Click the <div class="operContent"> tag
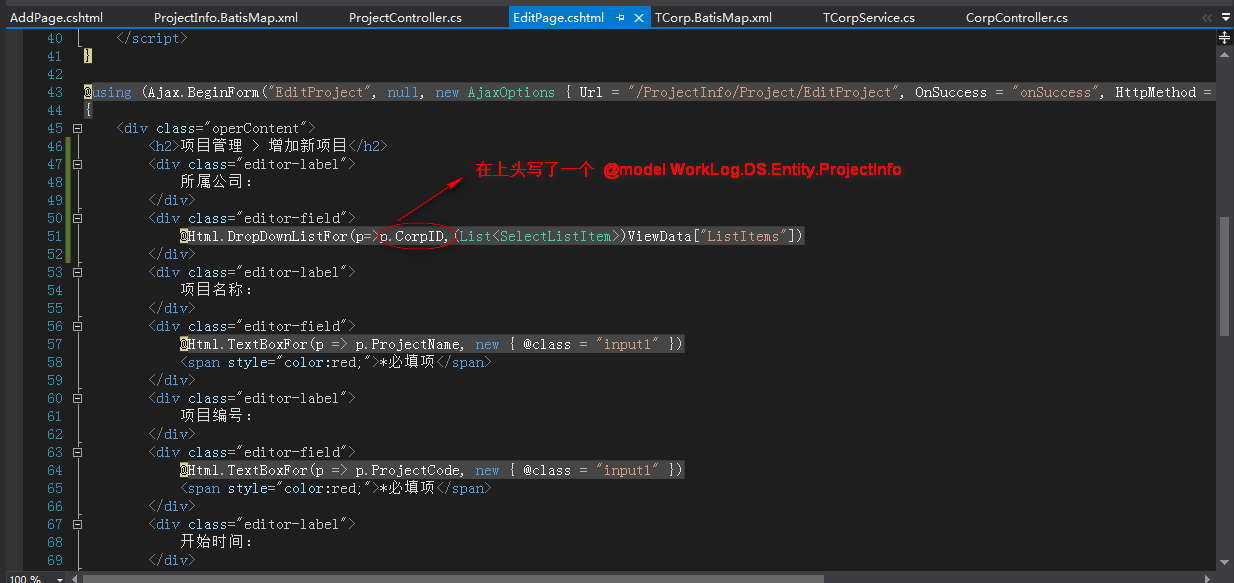1234x583 pixels. click(x=216, y=128)
